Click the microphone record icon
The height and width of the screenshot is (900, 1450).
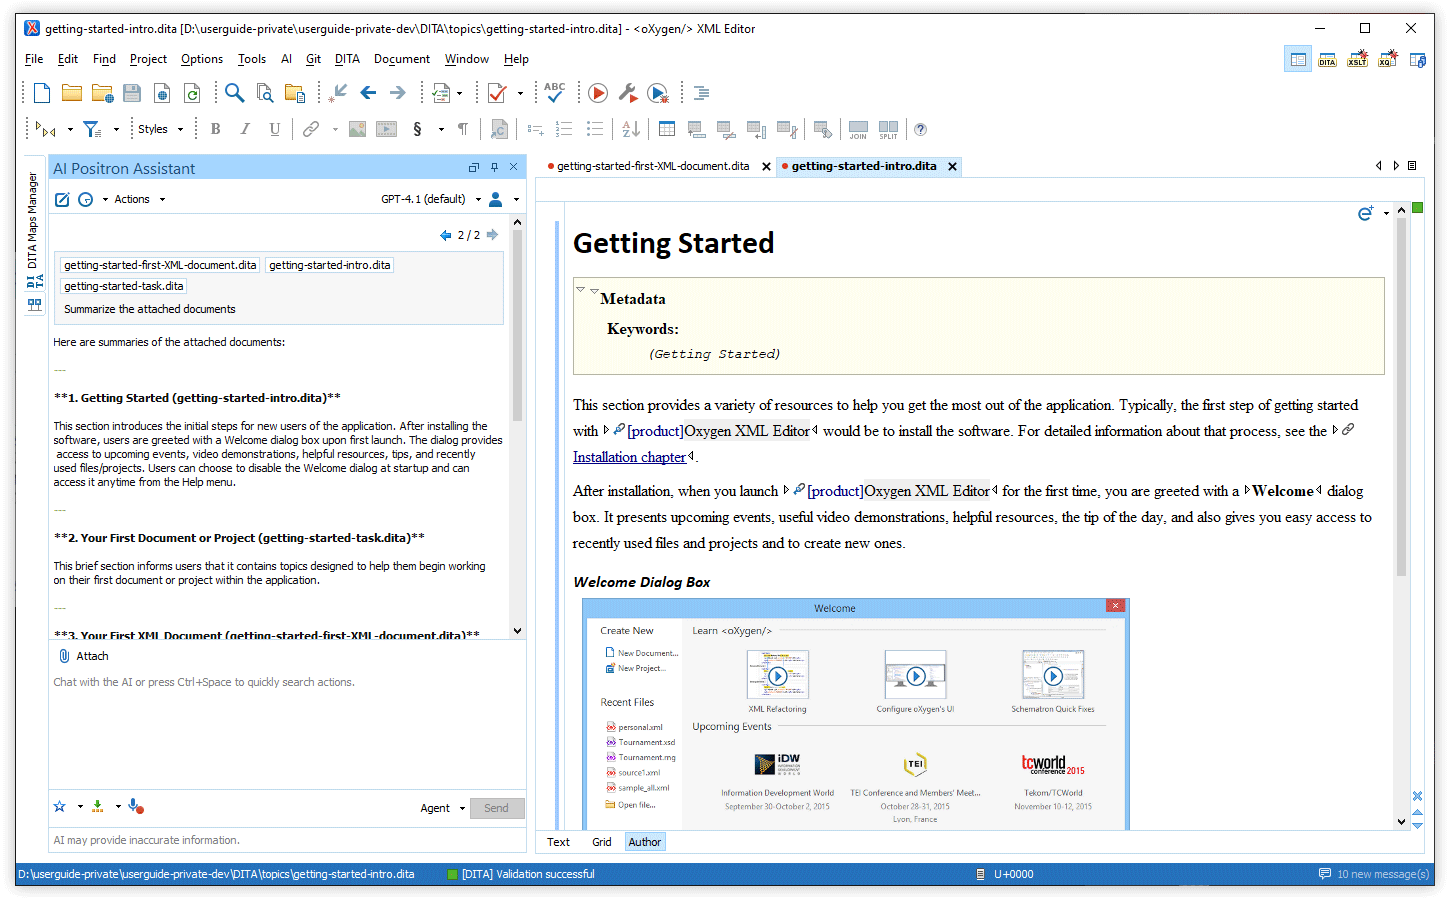135,807
